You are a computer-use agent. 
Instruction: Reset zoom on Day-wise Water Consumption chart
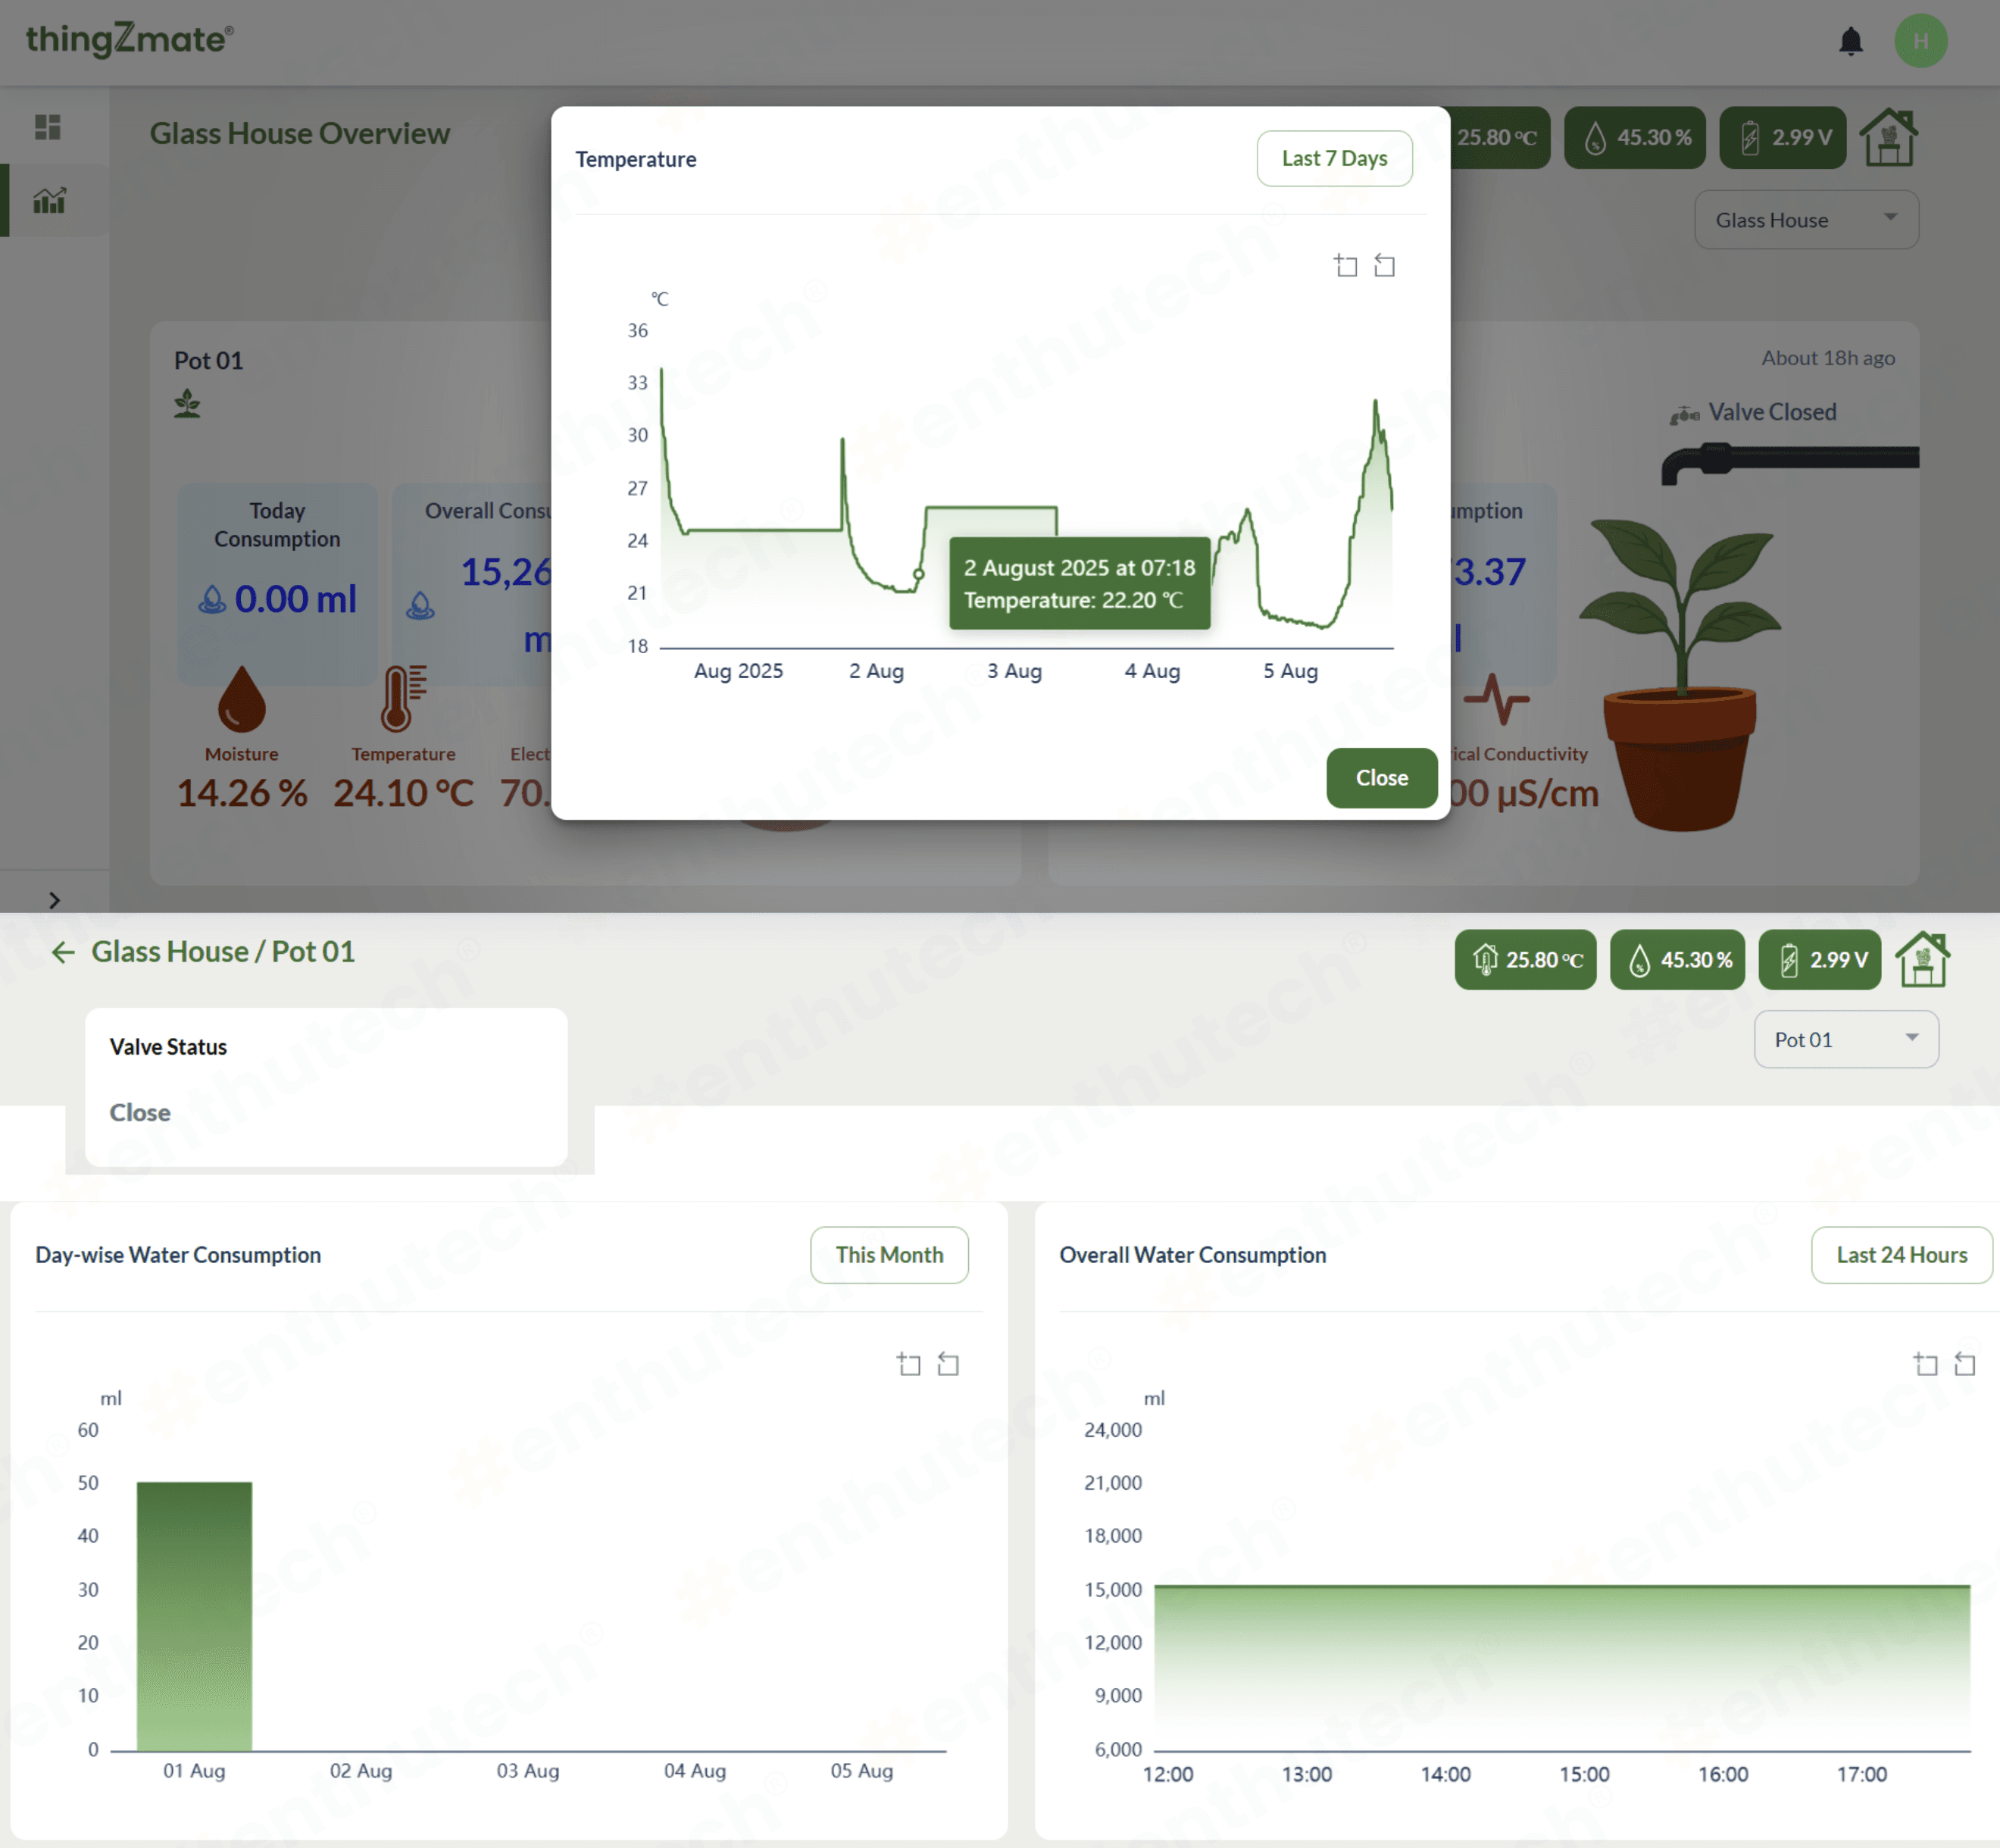(x=948, y=1364)
